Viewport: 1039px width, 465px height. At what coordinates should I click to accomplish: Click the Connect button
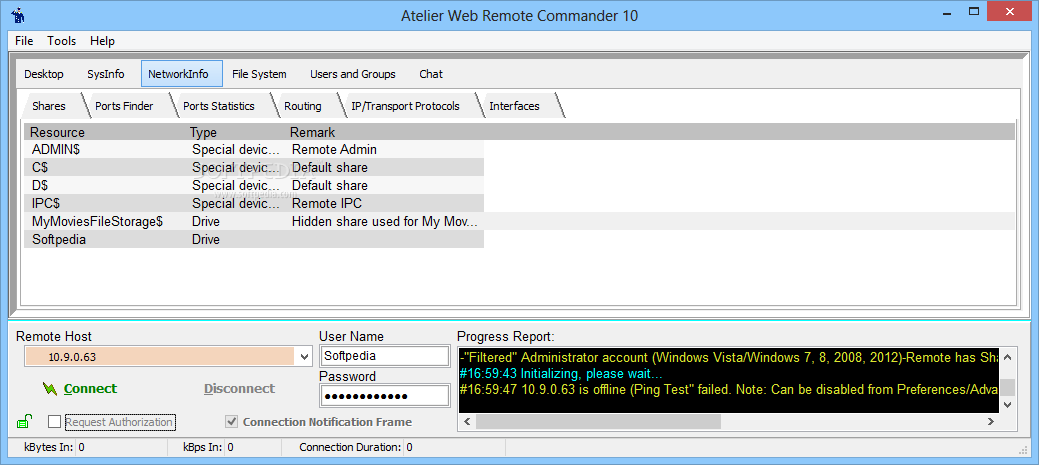pyautogui.click(x=90, y=389)
